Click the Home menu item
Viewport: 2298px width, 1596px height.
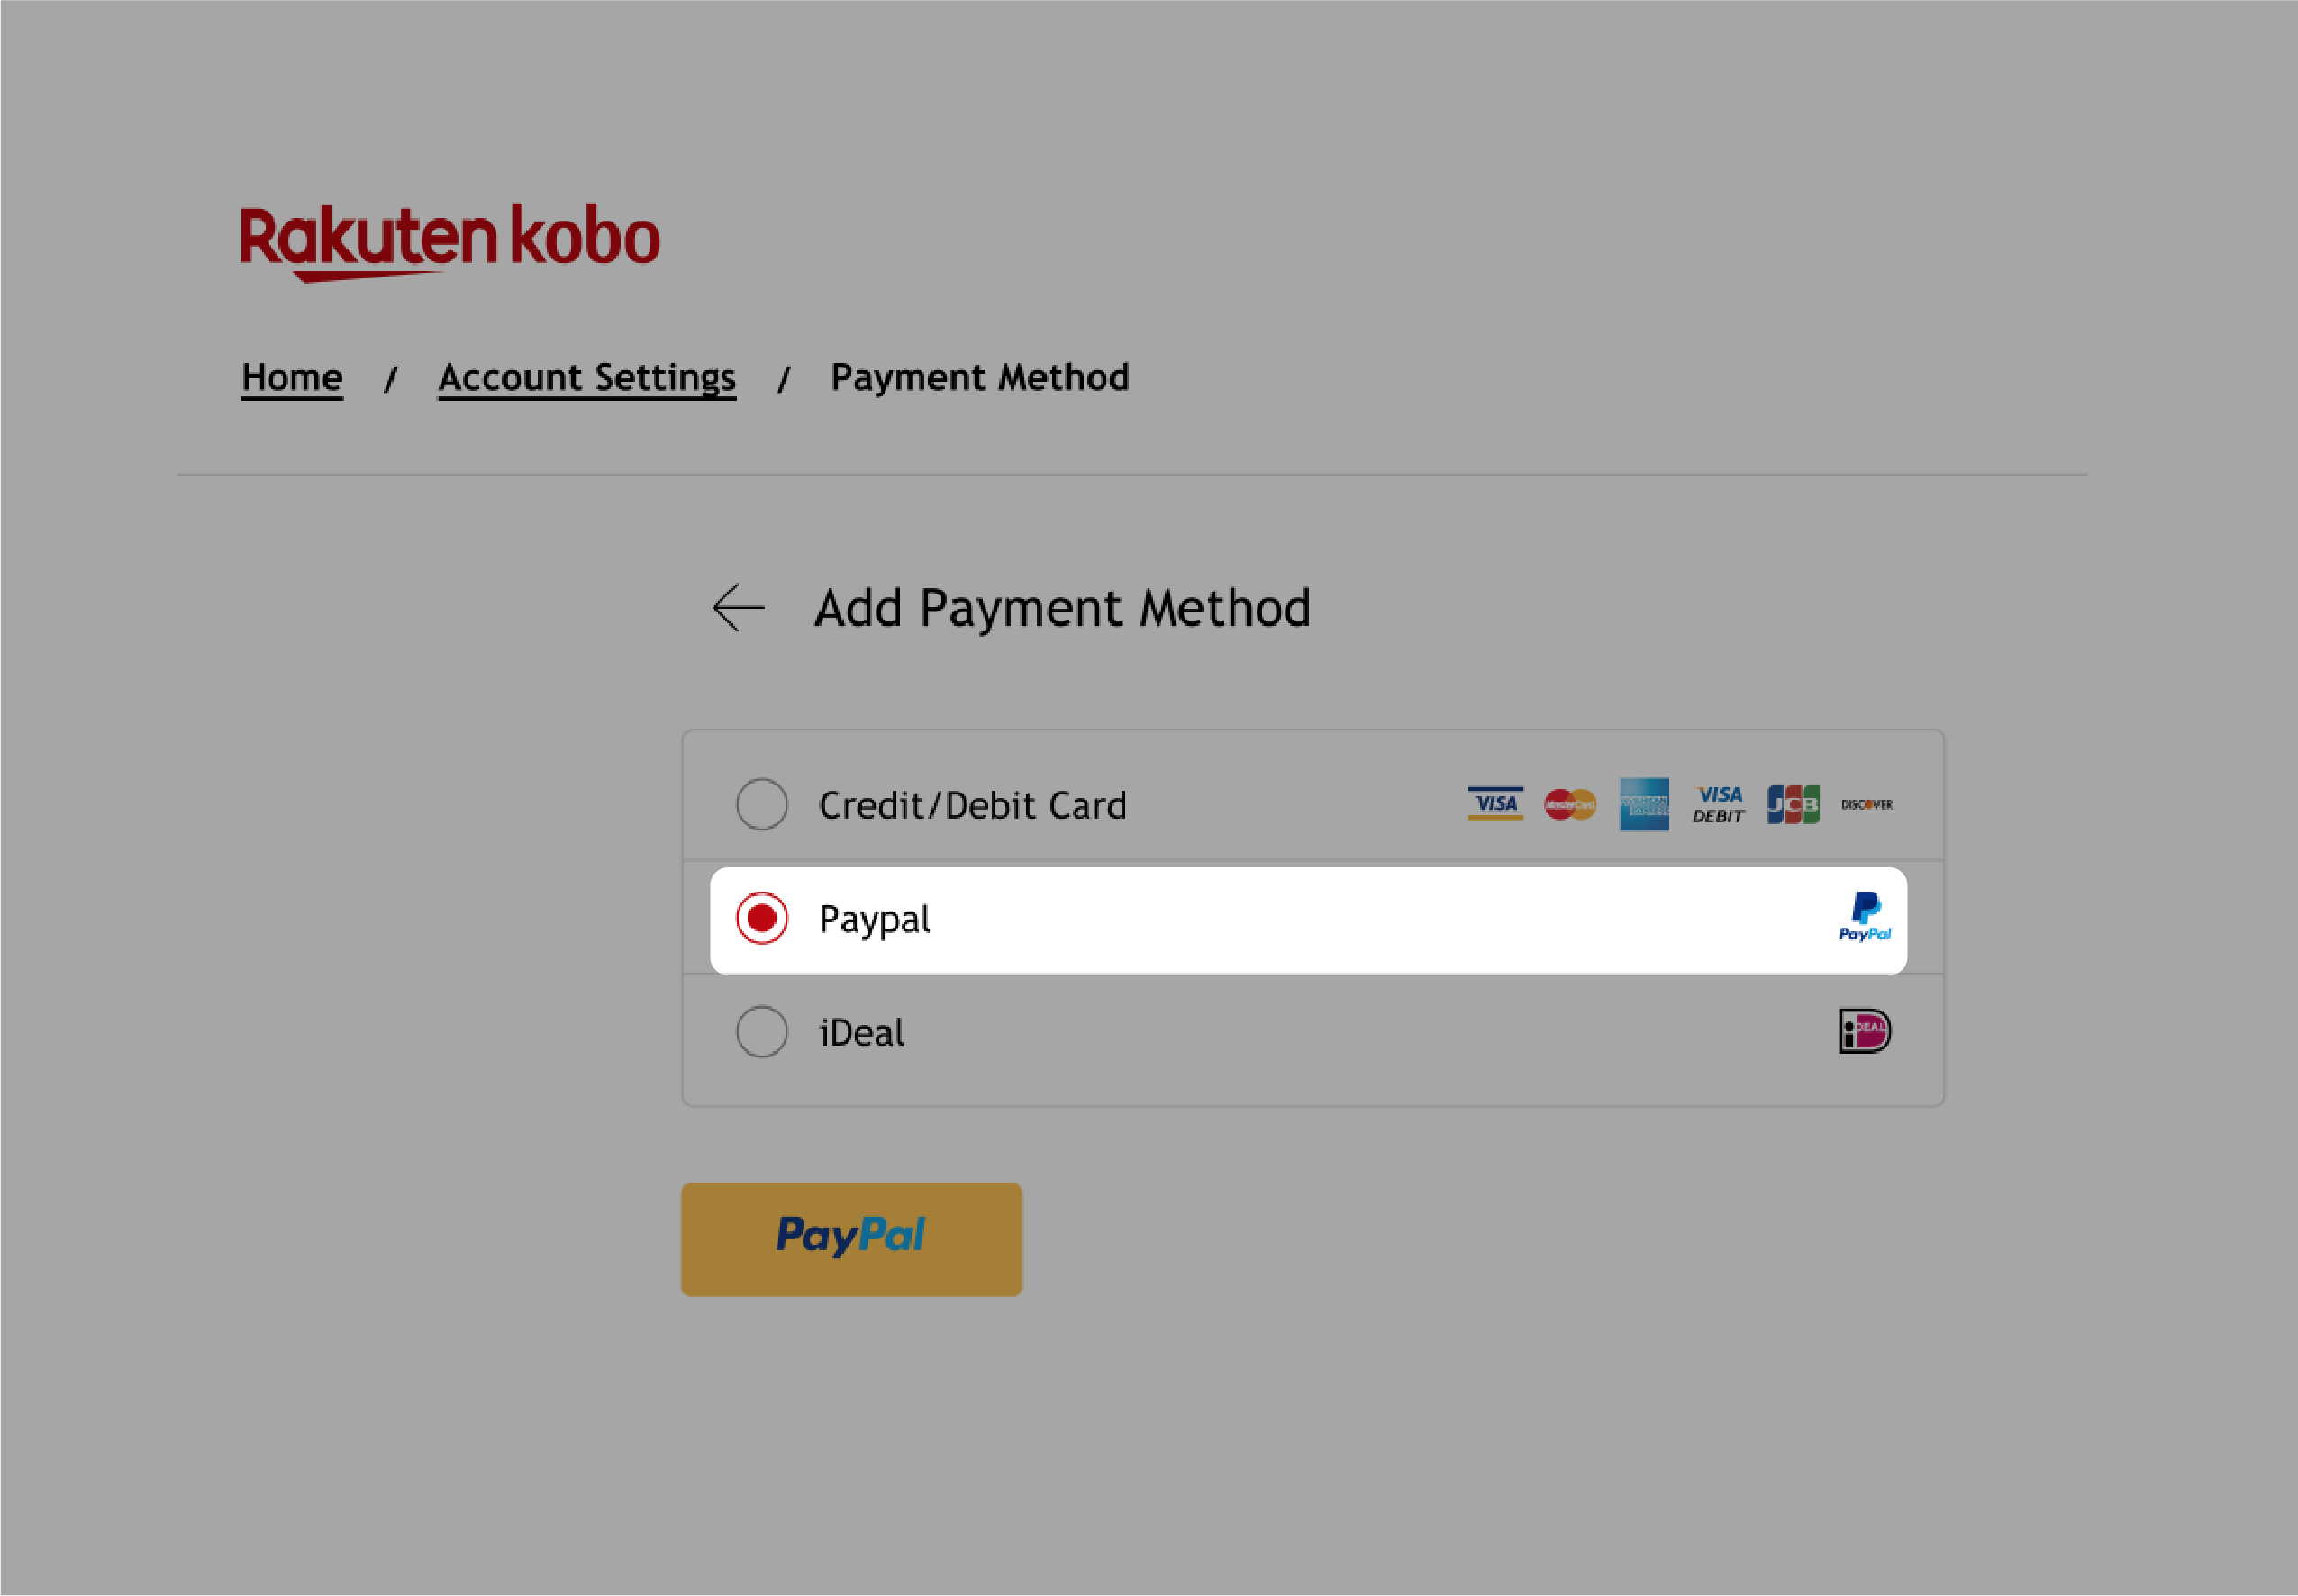pyautogui.click(x=292, y=377)
